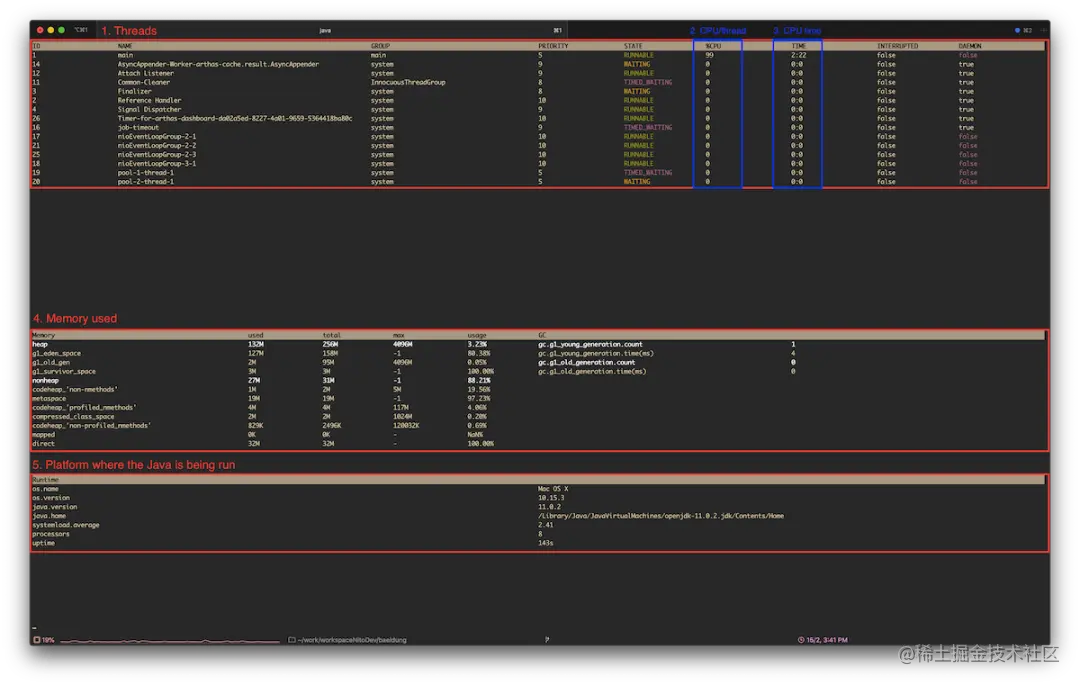Click the InnocuousThreadGroup group cell
Screen dimensions: 1080x685
coord(408,82)
